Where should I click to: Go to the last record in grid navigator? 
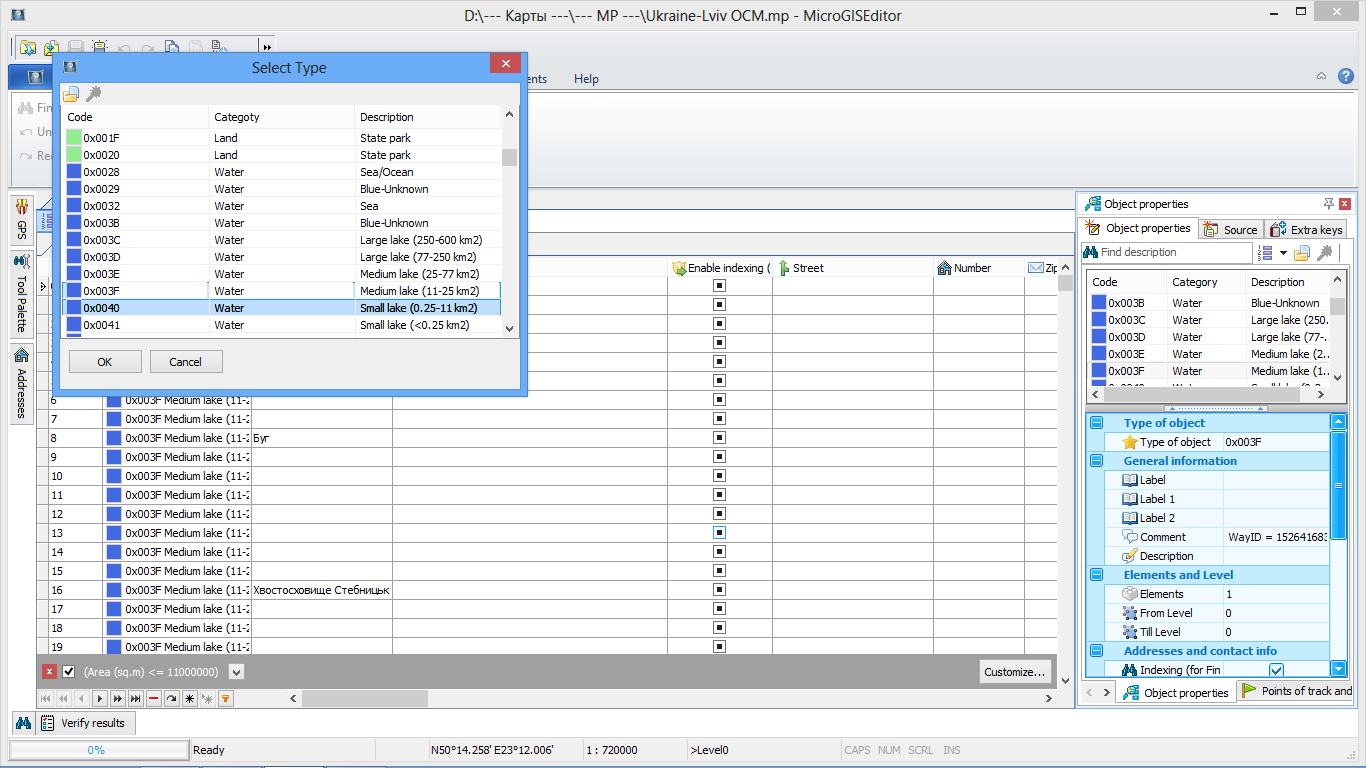pos(135,699)
